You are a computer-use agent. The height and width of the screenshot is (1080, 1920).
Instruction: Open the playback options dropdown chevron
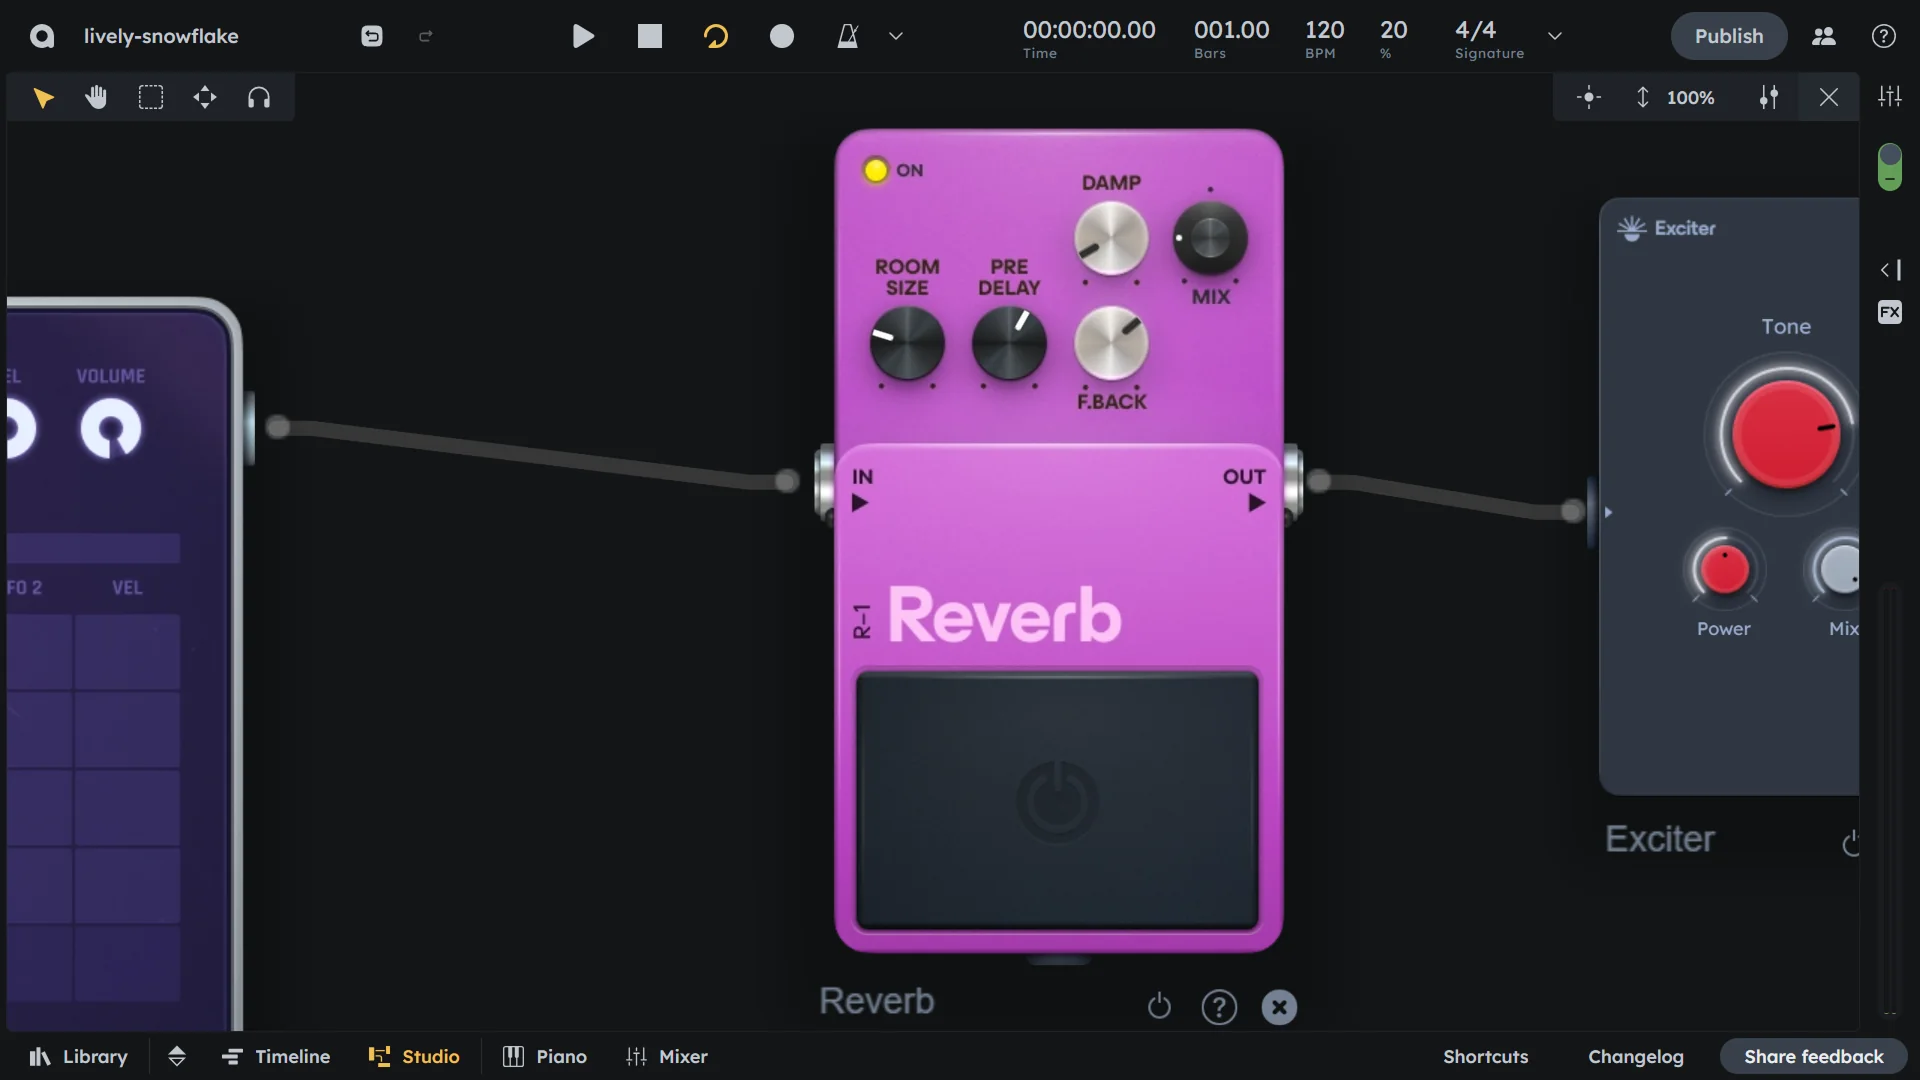895,36
